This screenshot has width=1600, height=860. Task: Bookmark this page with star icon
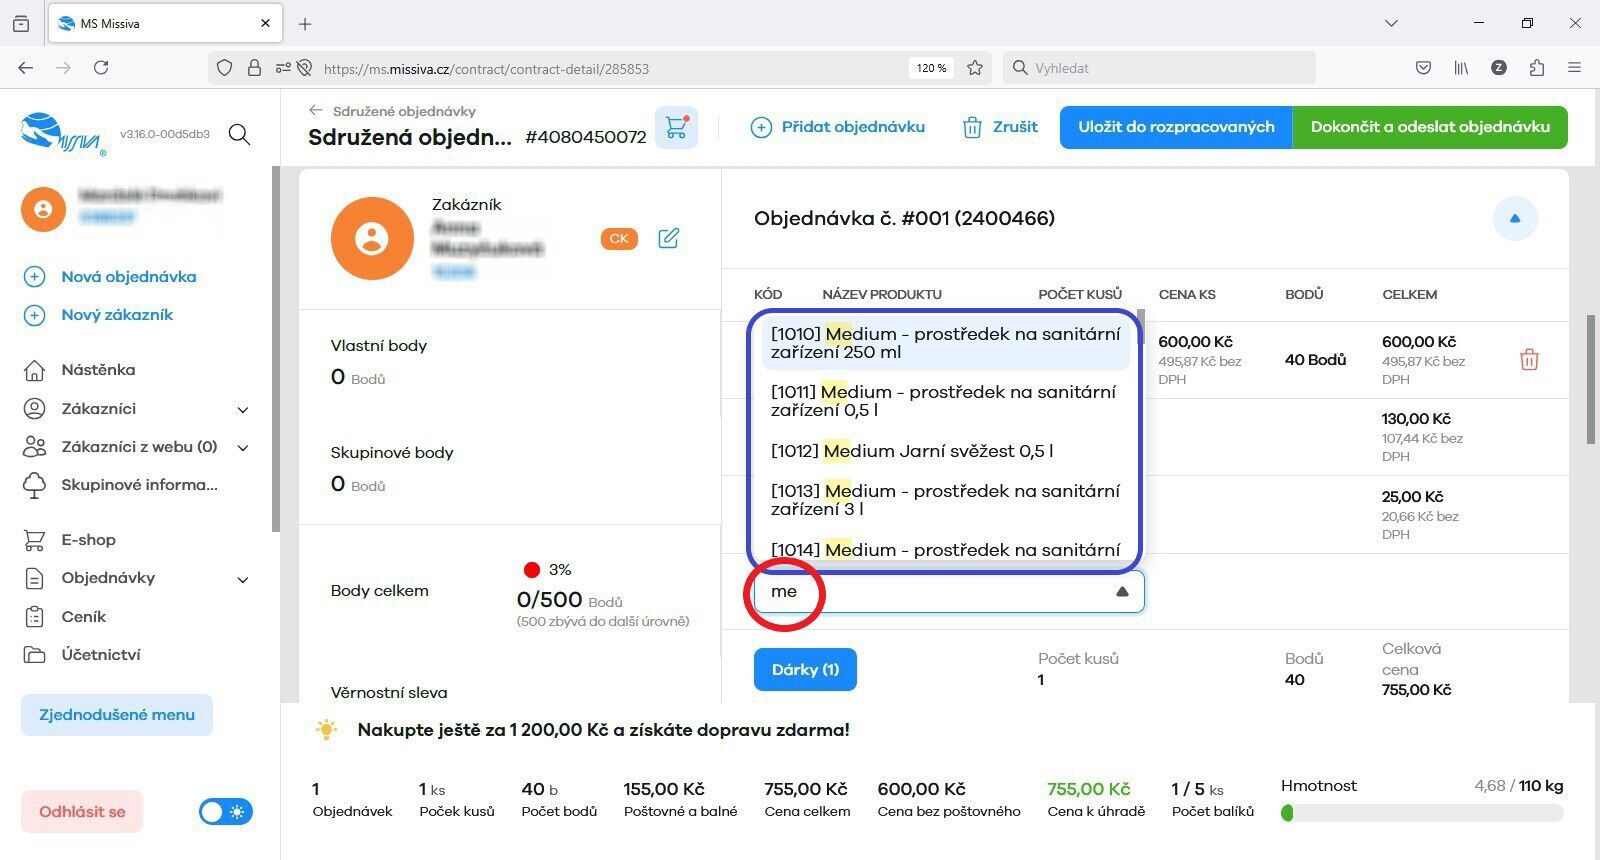(975, 68)
